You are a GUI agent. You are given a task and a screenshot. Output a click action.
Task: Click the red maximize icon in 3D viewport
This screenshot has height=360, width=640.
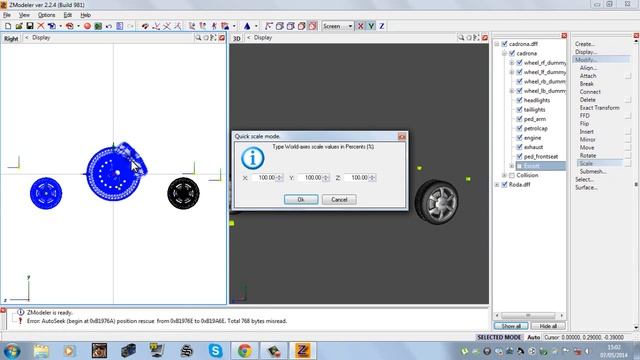point(484,38)
